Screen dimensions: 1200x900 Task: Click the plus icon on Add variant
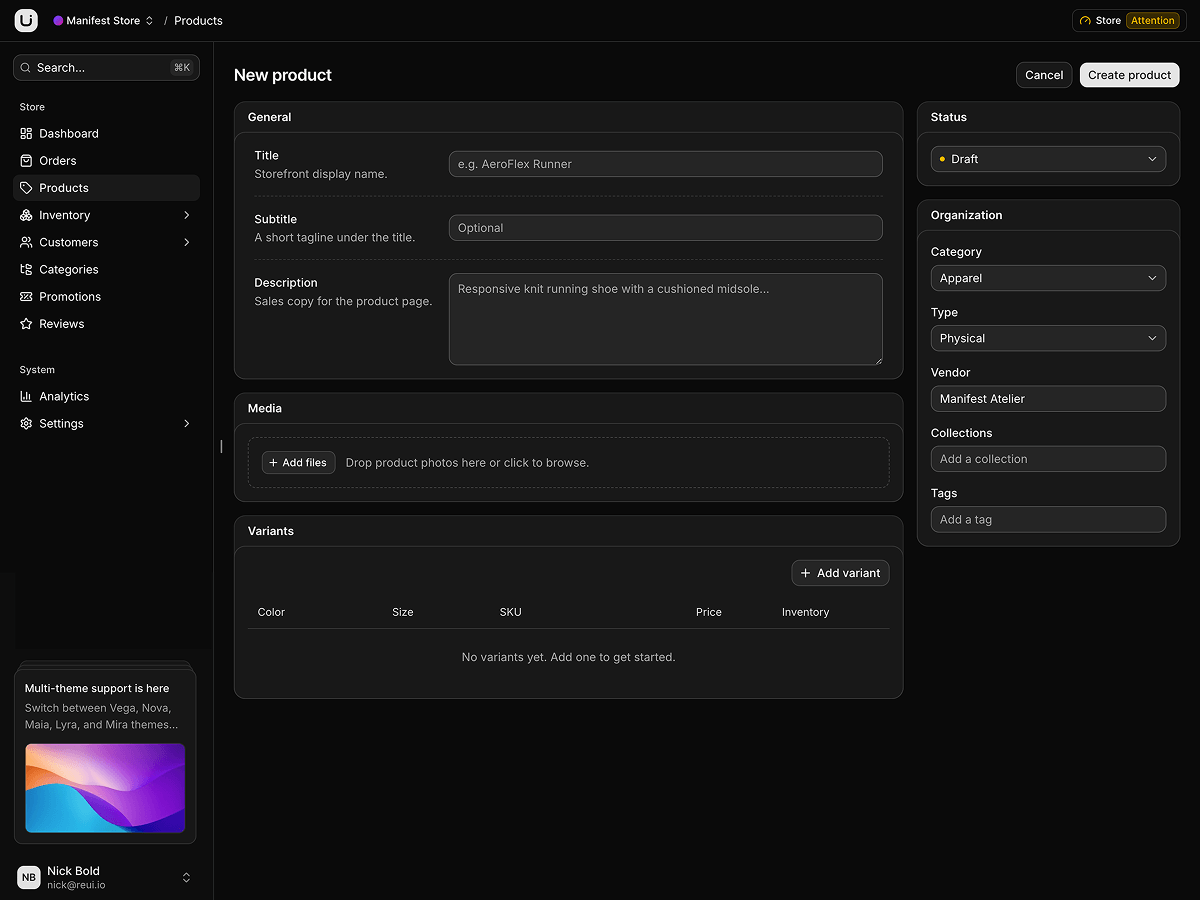coord(806,573)
